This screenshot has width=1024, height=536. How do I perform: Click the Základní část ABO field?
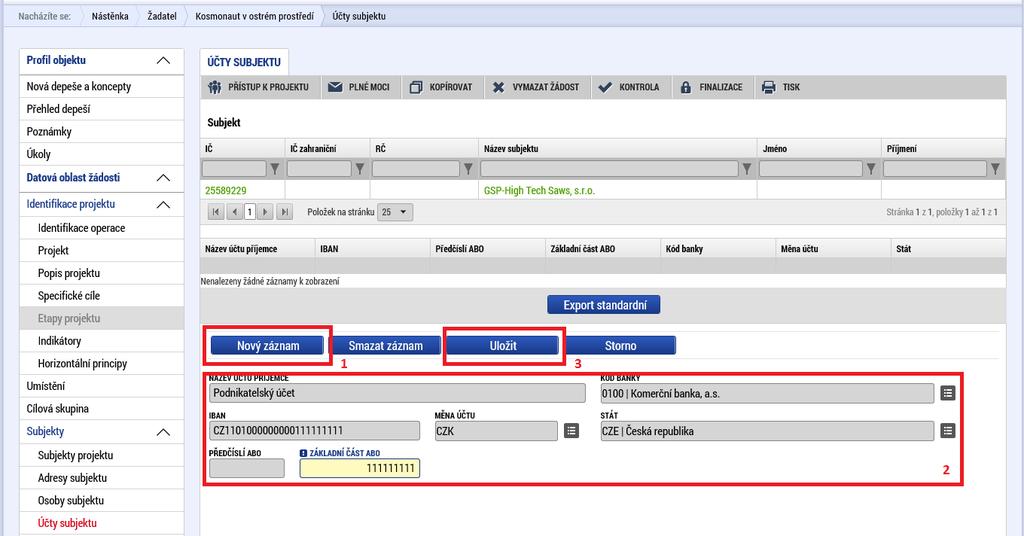click(x=360, y=468)
